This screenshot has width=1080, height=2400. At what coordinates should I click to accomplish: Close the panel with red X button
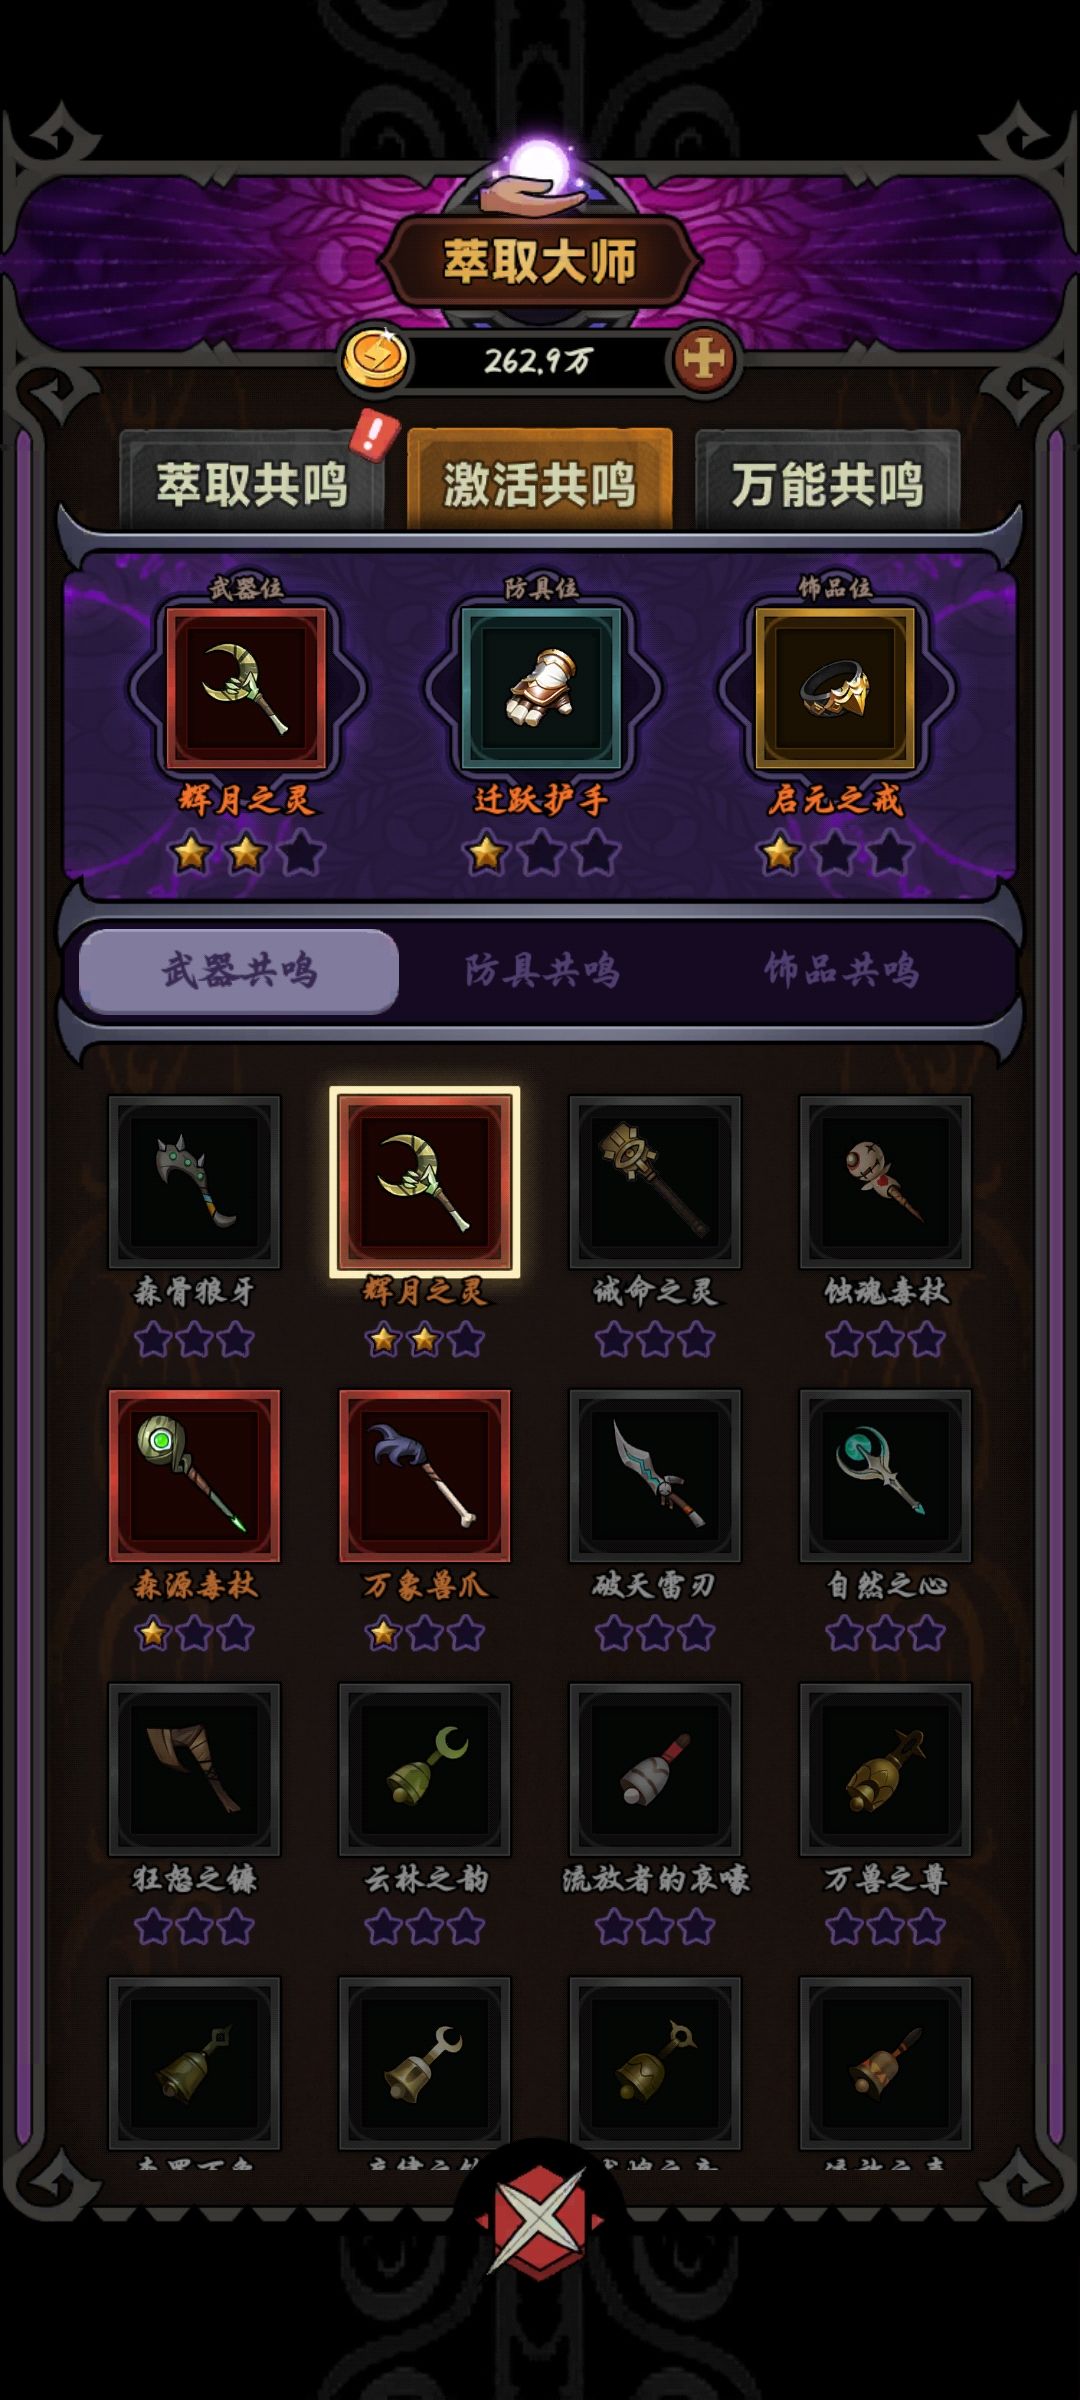540,2219
